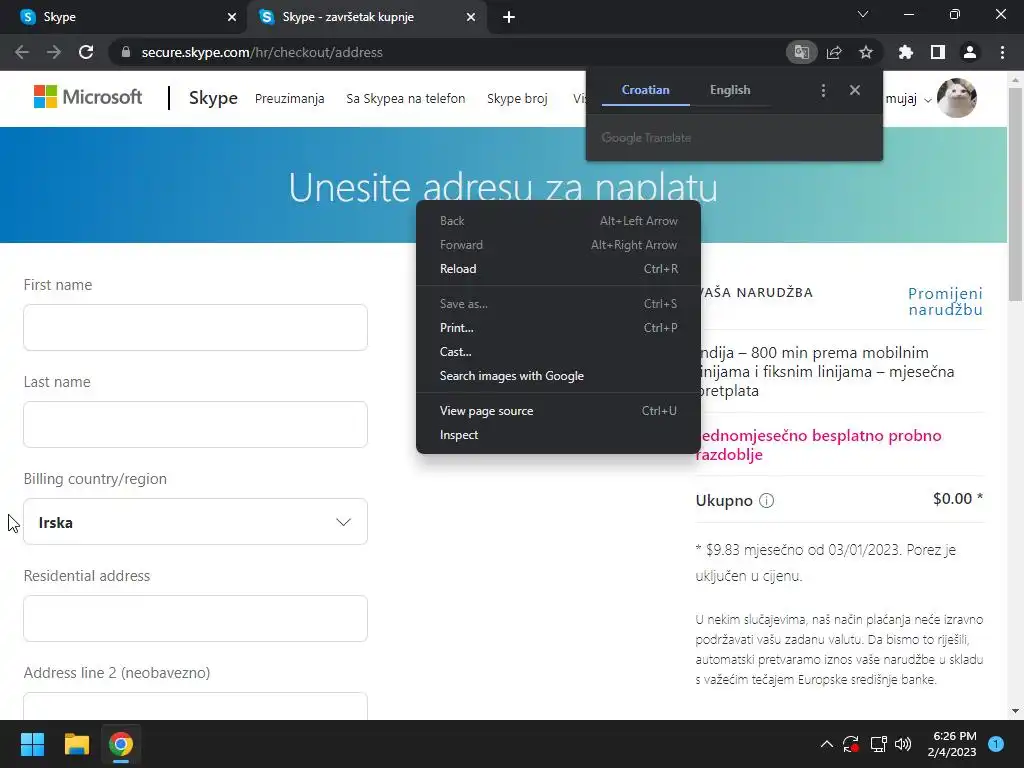Open the Chrome profile icon
The image size is (1024, 768).
970,52
